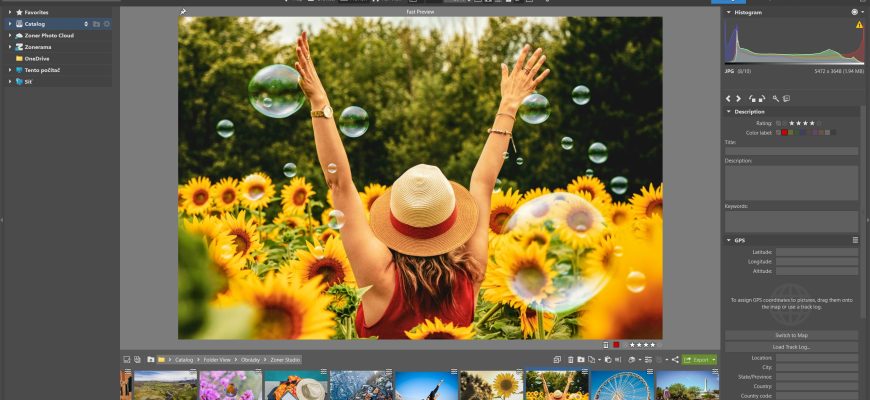The height and width of the screenshot is (400, 870).
Task: Open histogram options dropdown arrow
Action: pyautogui.click(x=863, y=12)
